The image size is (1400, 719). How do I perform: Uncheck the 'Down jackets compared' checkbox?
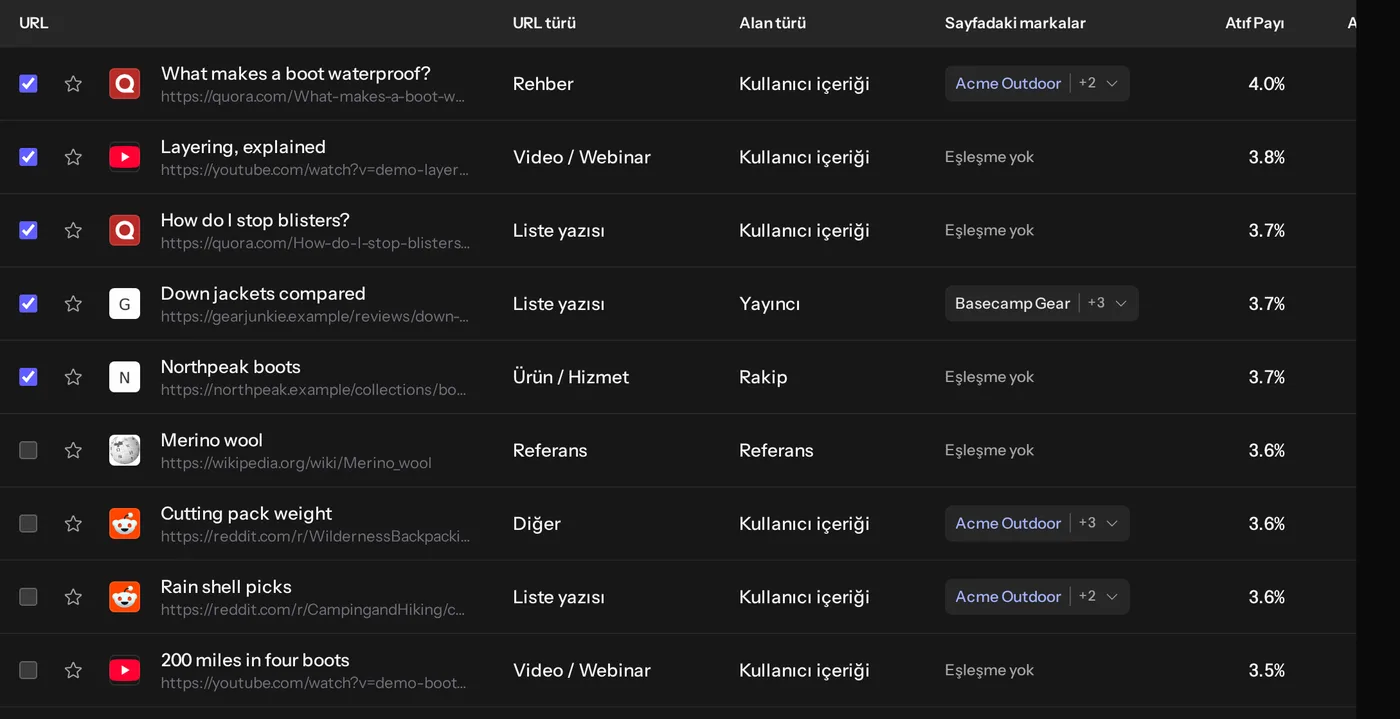click(x=28, y=304)
